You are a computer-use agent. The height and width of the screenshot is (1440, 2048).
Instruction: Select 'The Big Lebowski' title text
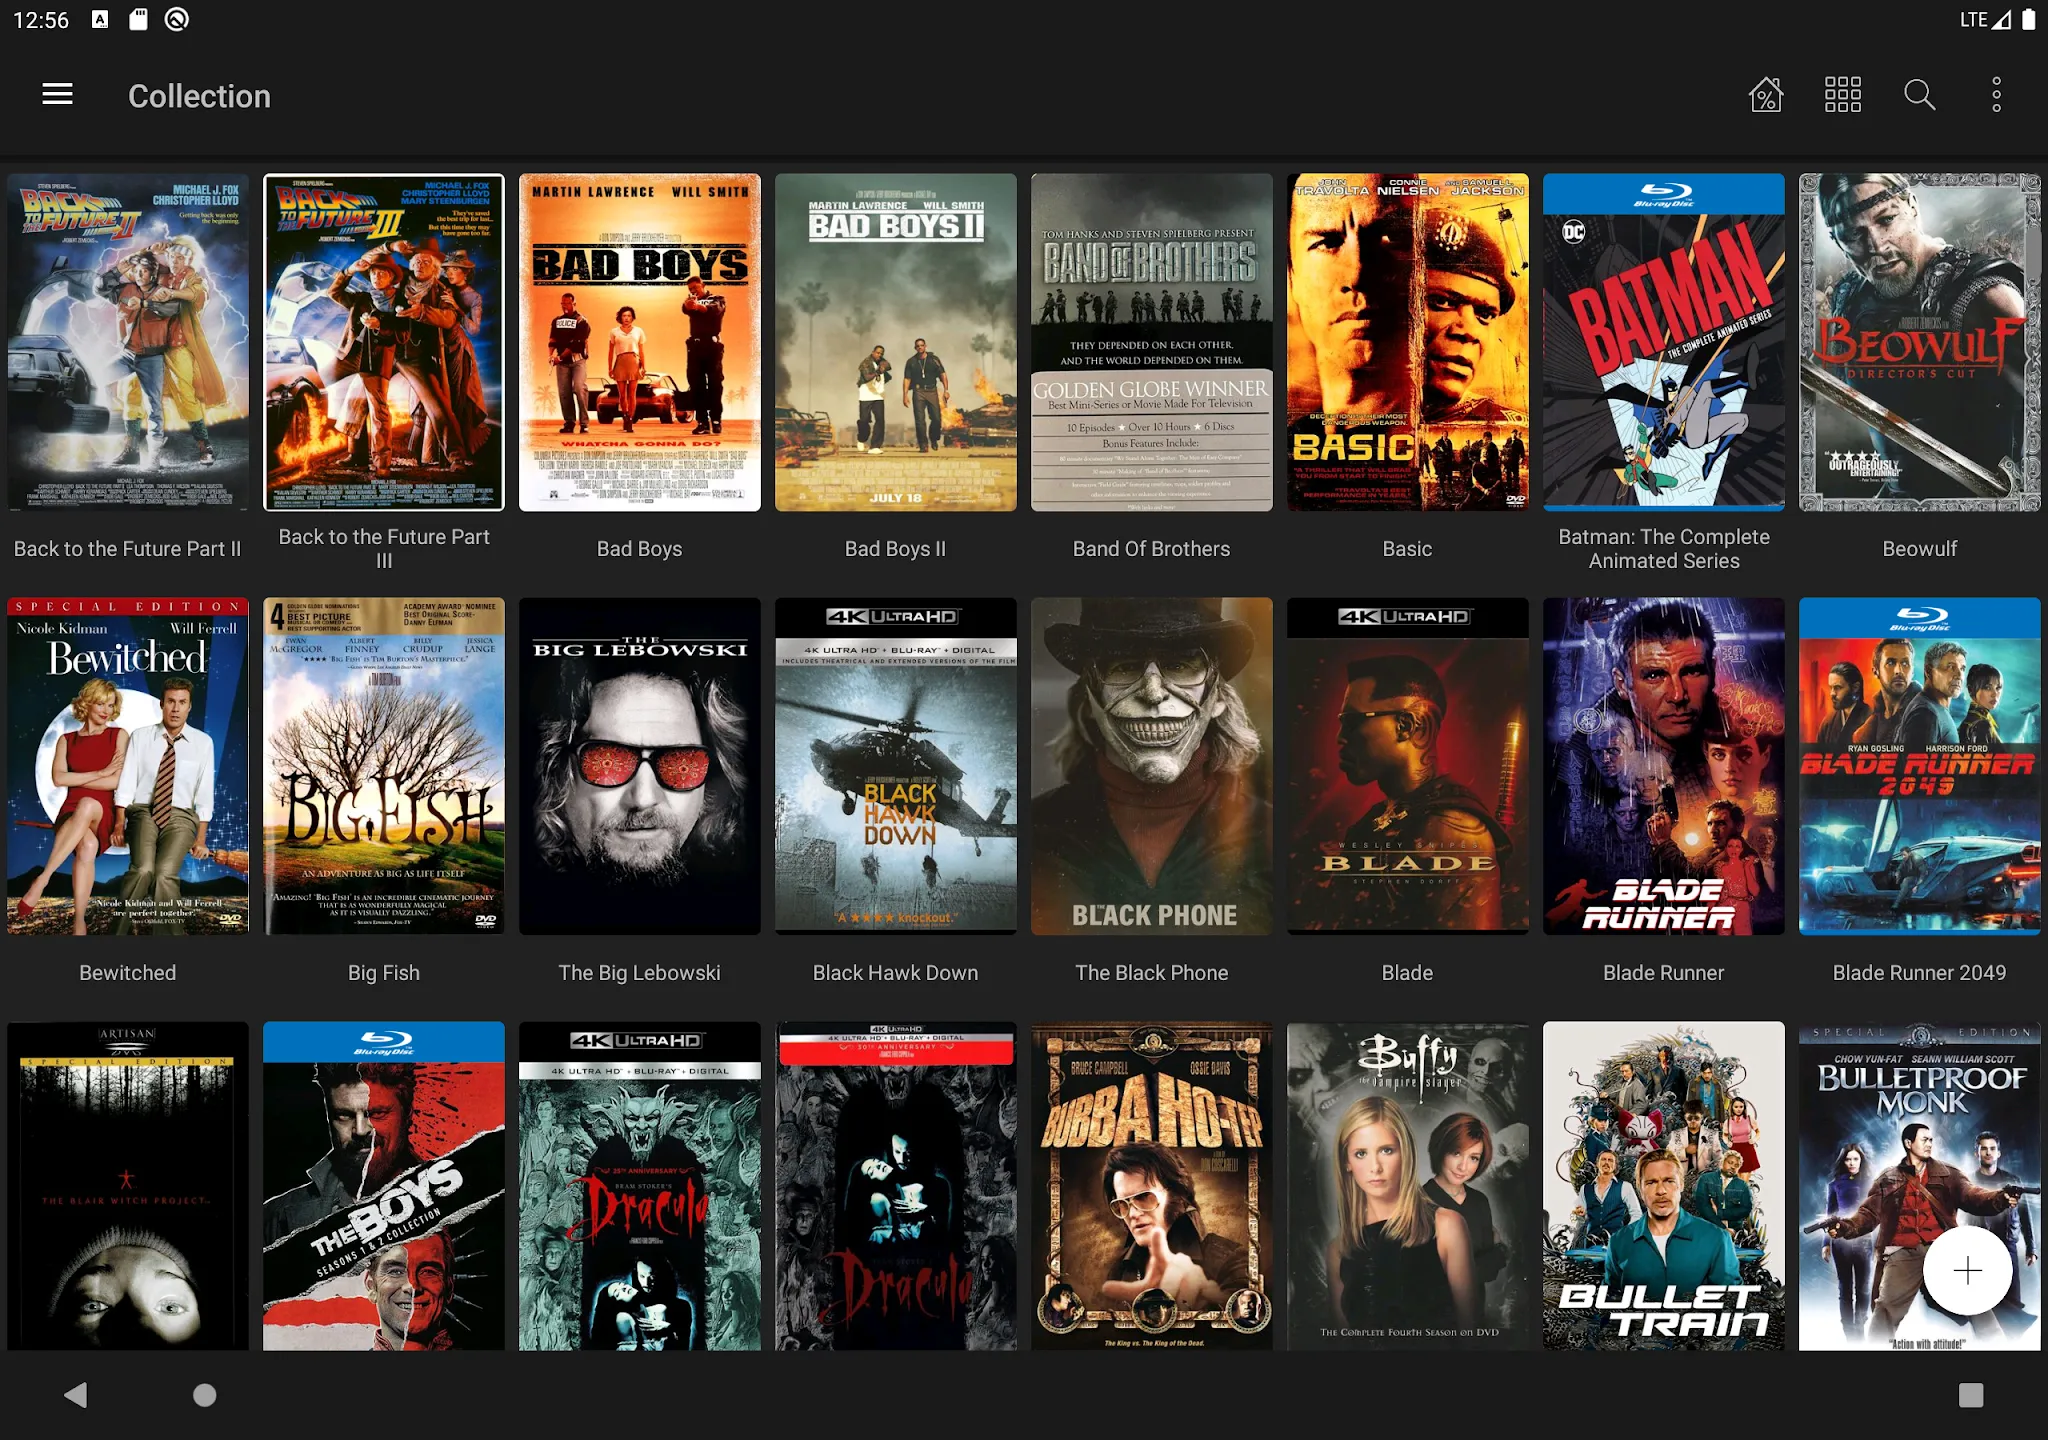640,973
